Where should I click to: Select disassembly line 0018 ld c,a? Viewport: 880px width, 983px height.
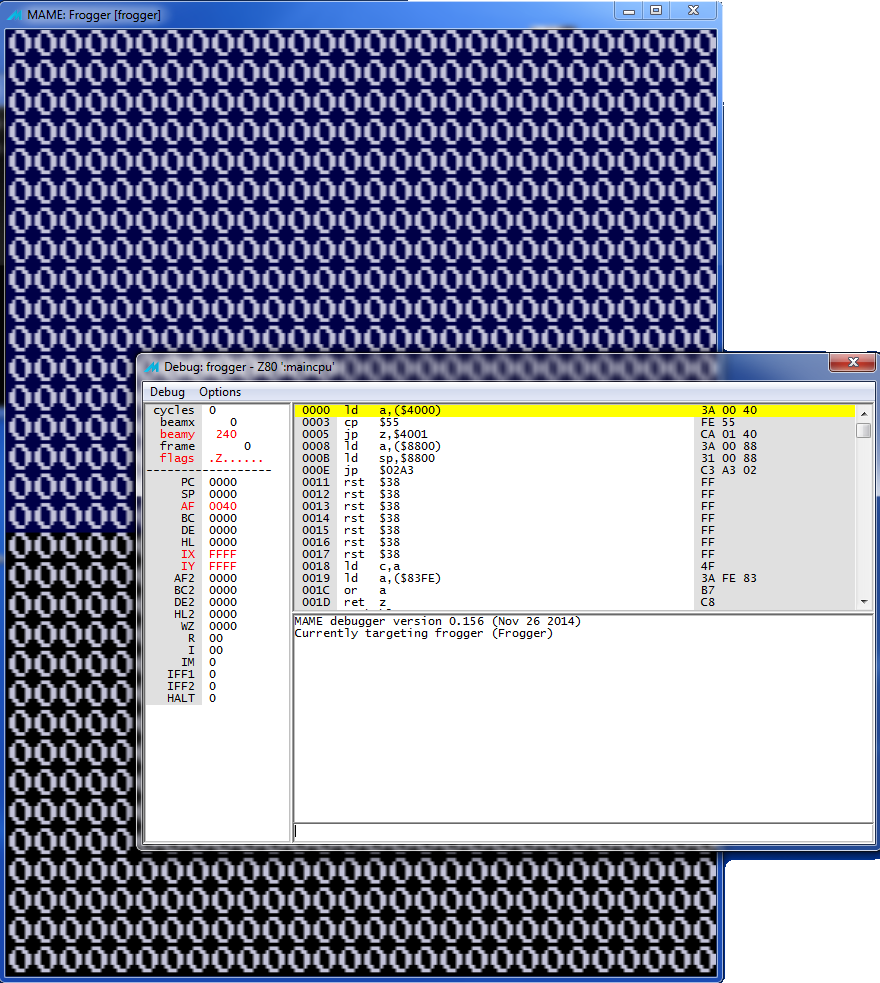click(575, 566)
